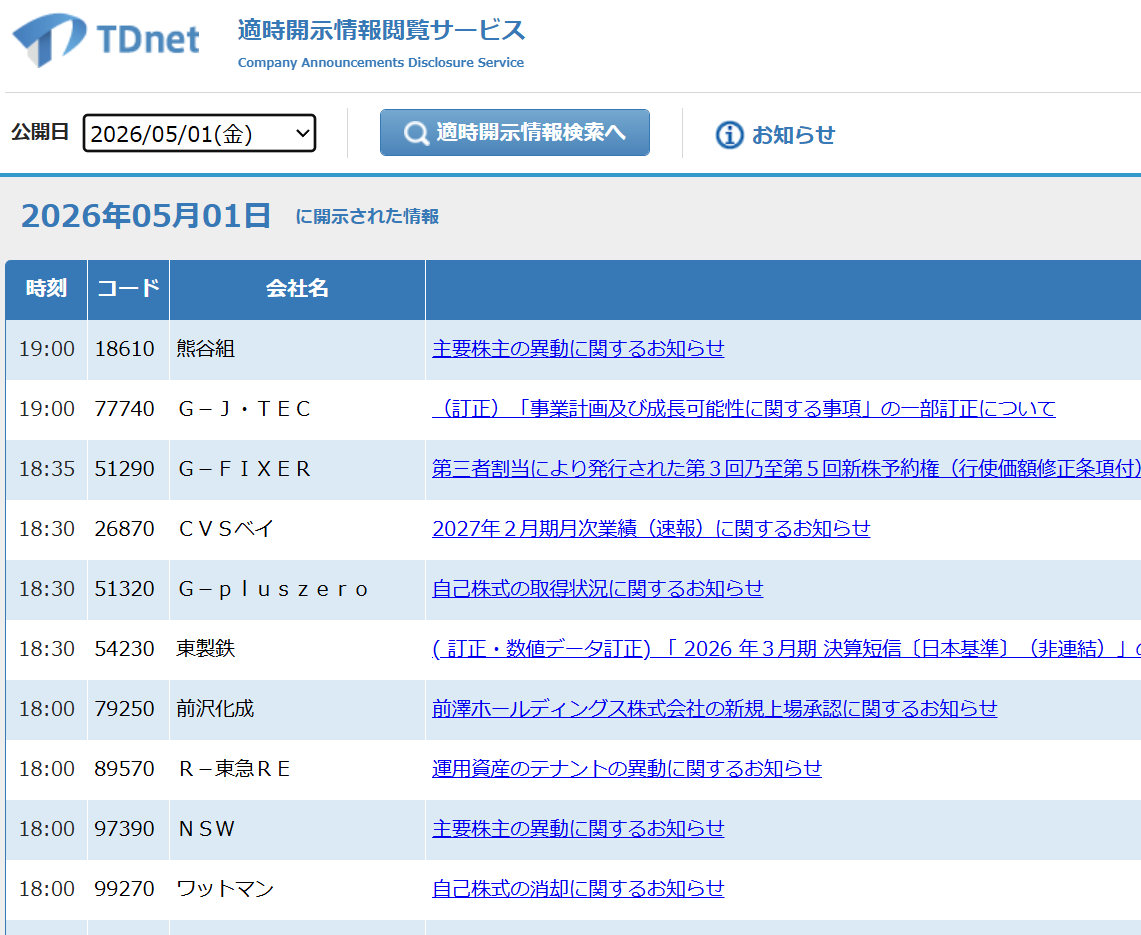The height and width of the screenshot is (935, 1141).
Task: Open R-東急RE テナントの異動 link
Action: point(627,769)
